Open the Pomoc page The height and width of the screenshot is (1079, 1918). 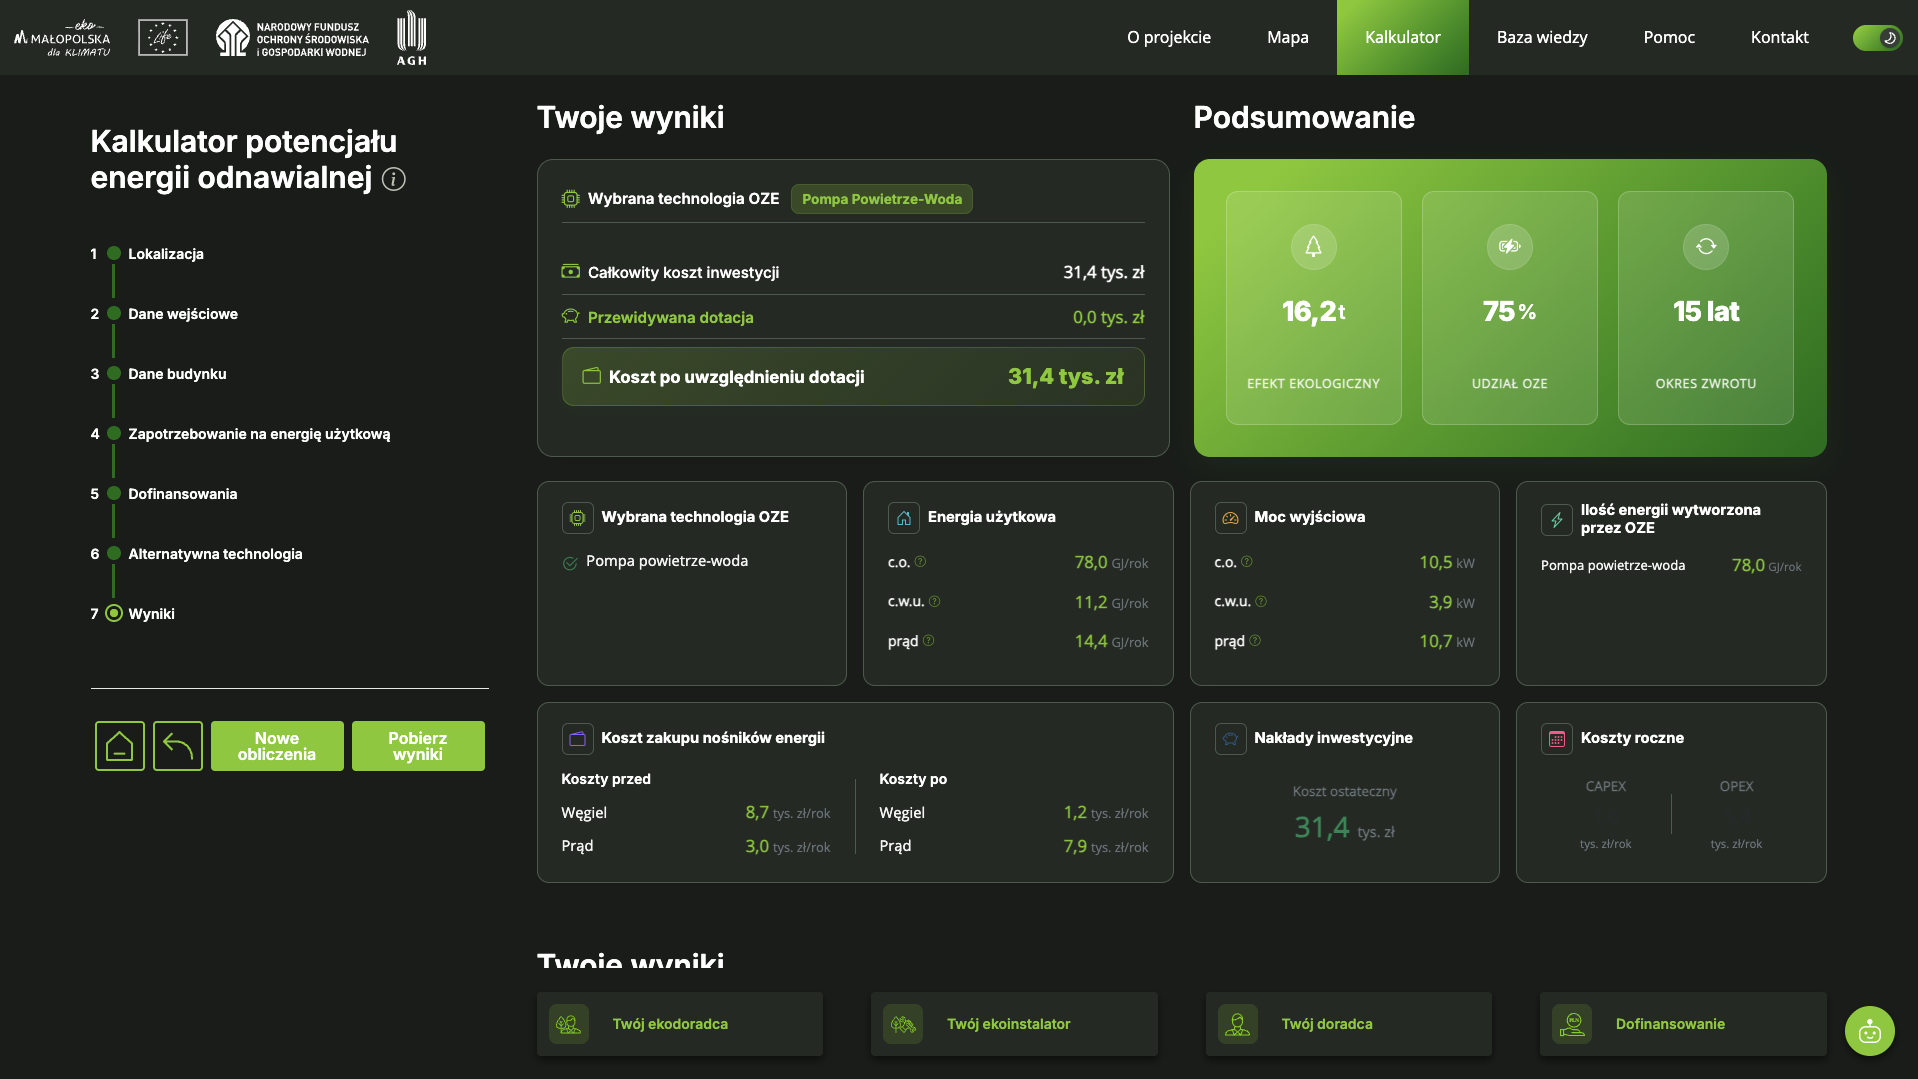pyautogui.click(x=1668, y=37)
